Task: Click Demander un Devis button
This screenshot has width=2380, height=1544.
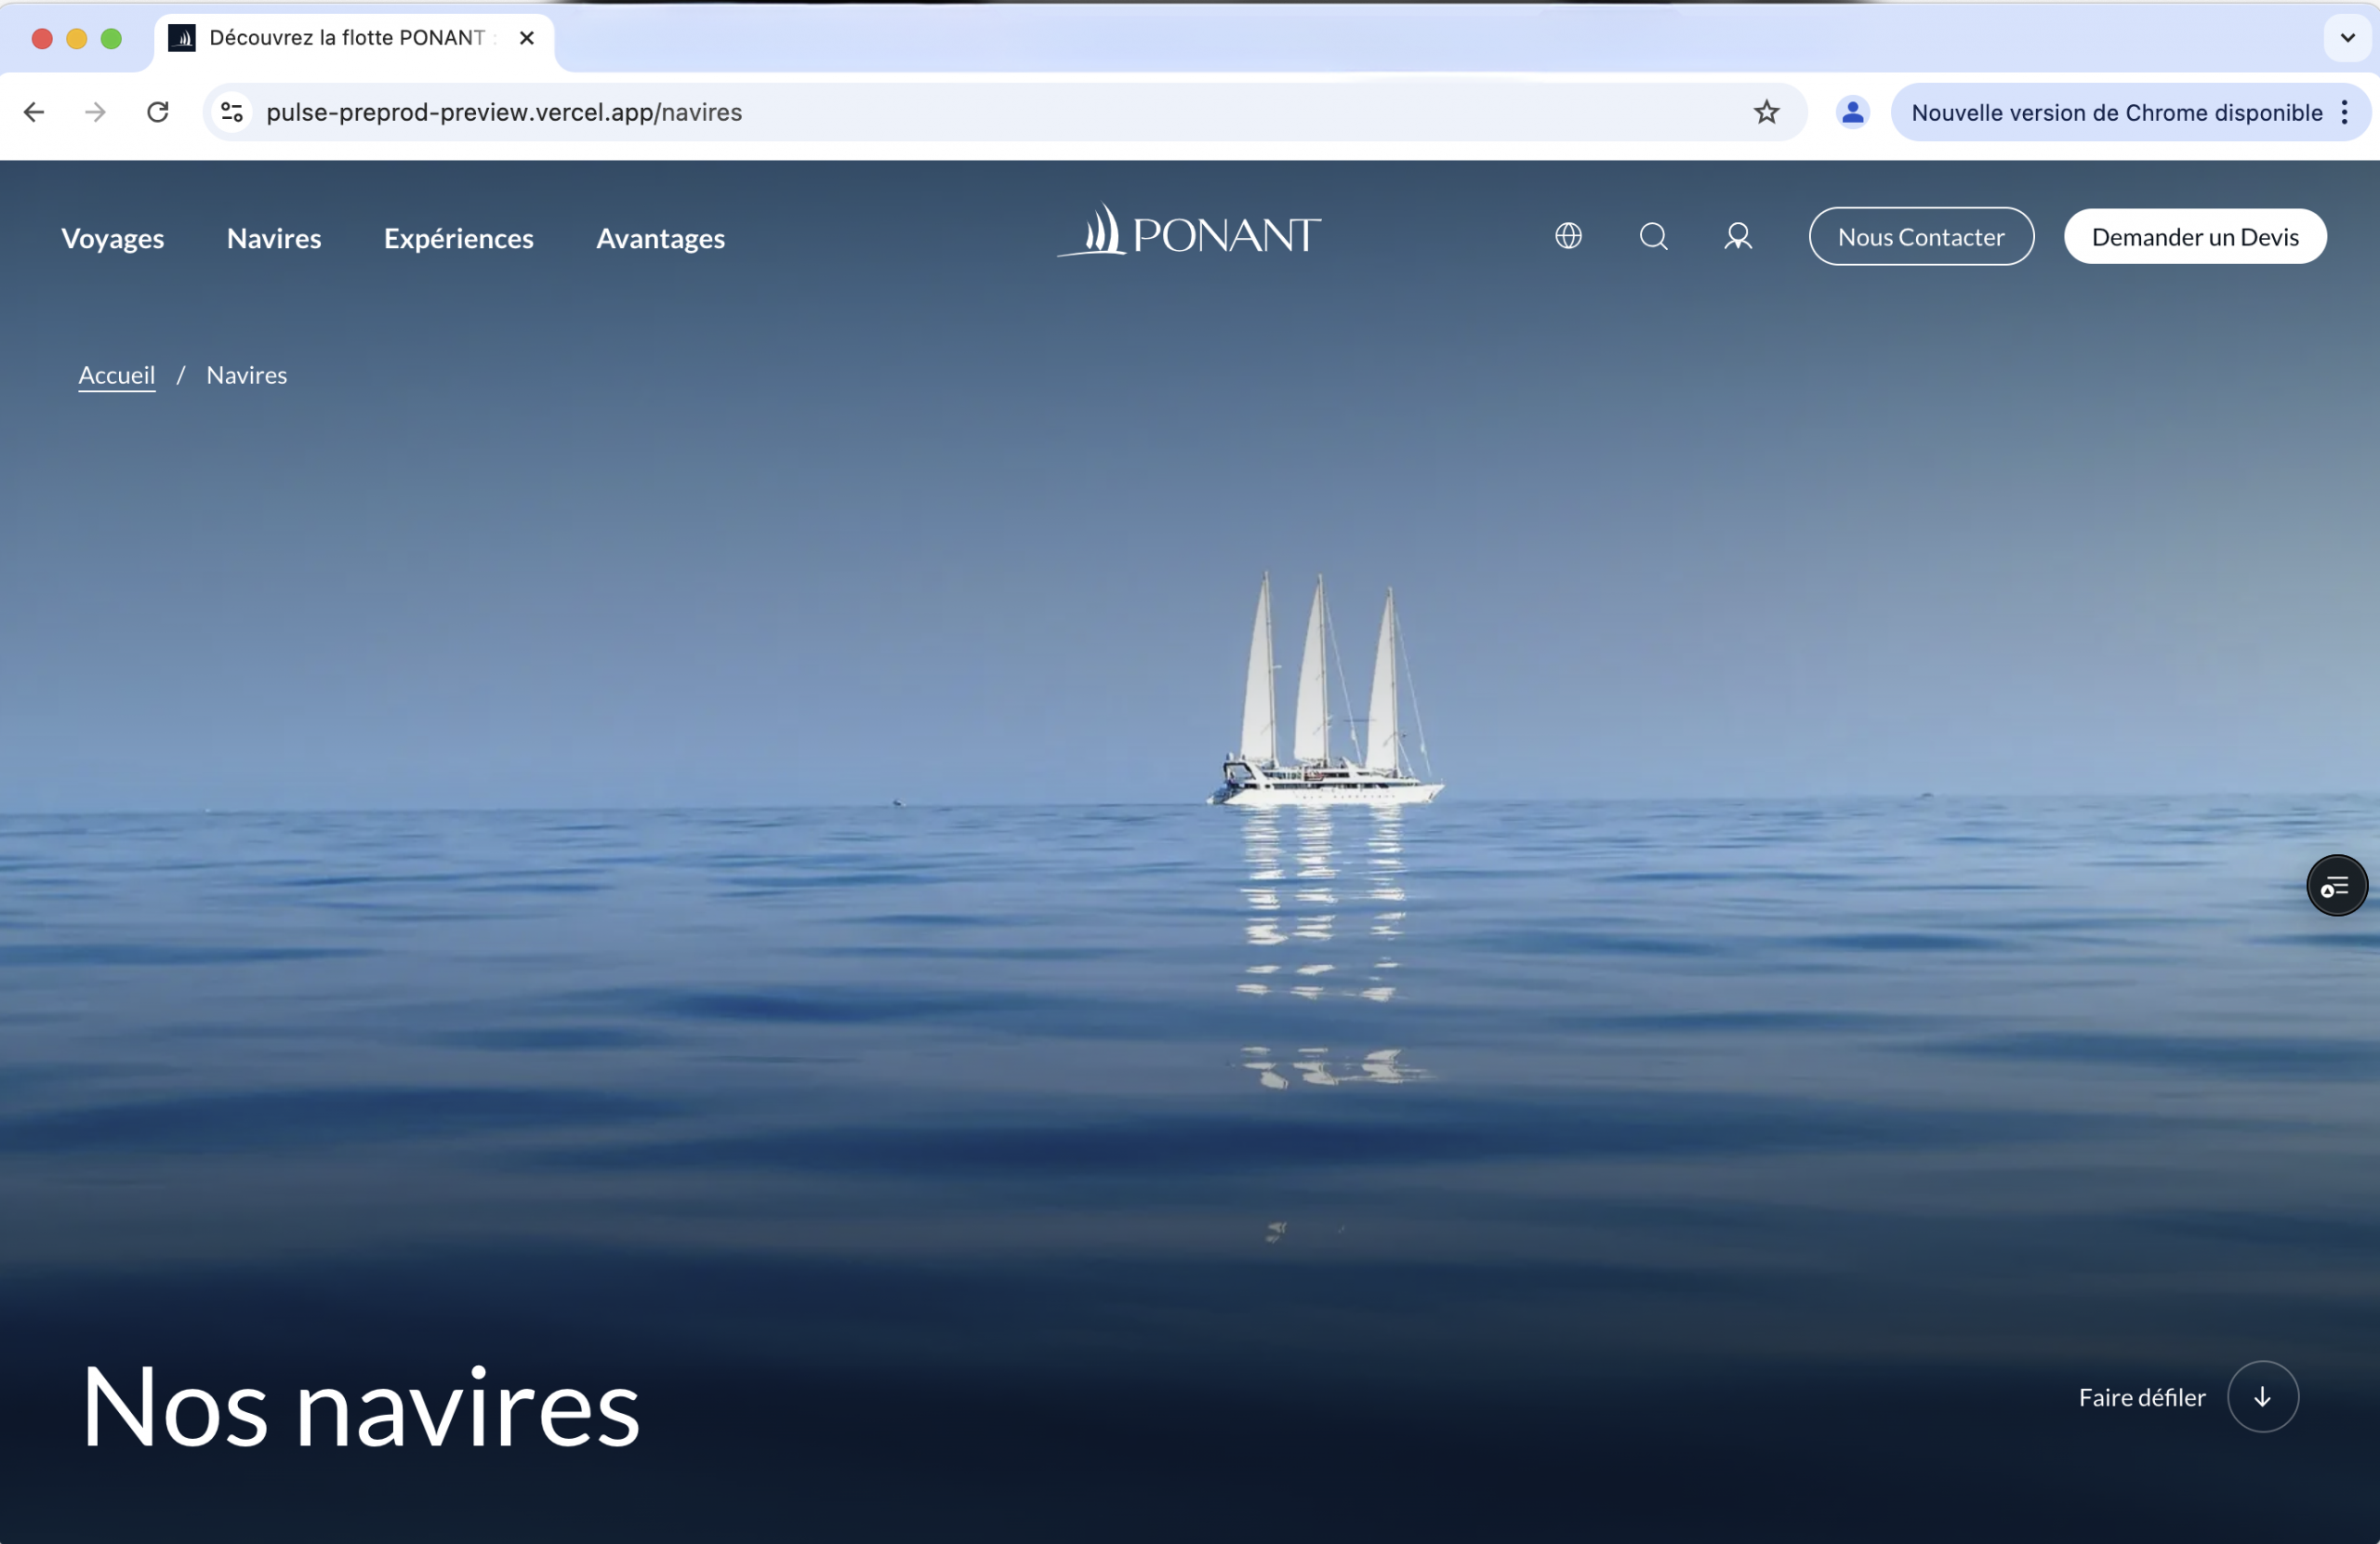Action: [x=2194, y=237]
